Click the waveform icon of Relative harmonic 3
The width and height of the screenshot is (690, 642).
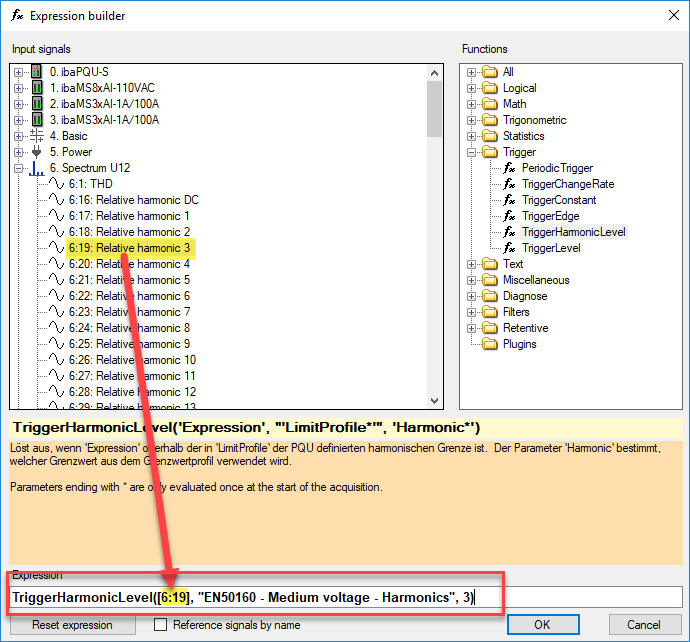pos(56,247)
